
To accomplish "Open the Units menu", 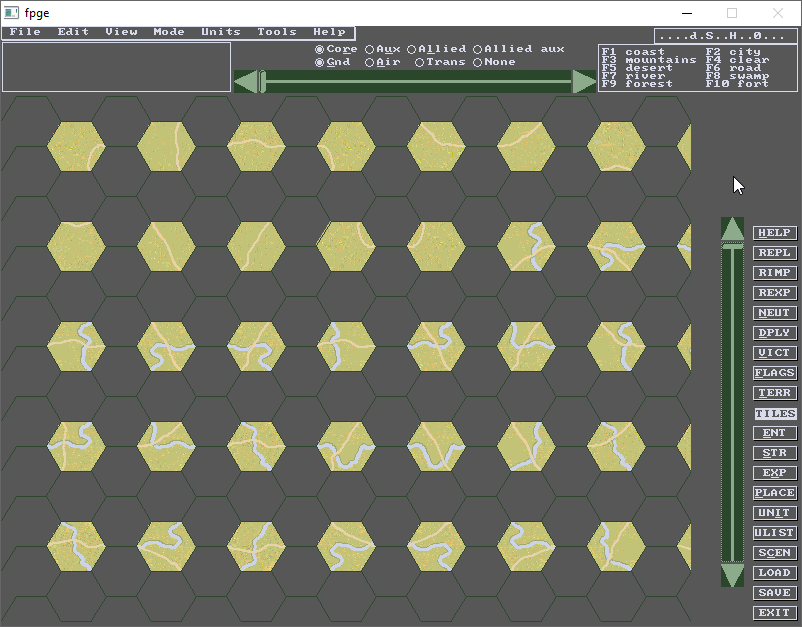I will (220, 32).
